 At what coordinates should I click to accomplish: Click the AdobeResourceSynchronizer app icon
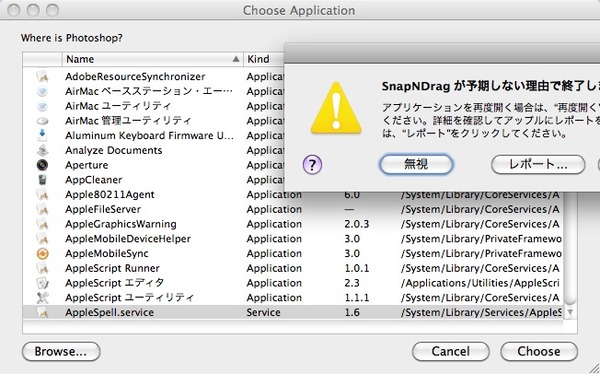(x=42, y=76)
